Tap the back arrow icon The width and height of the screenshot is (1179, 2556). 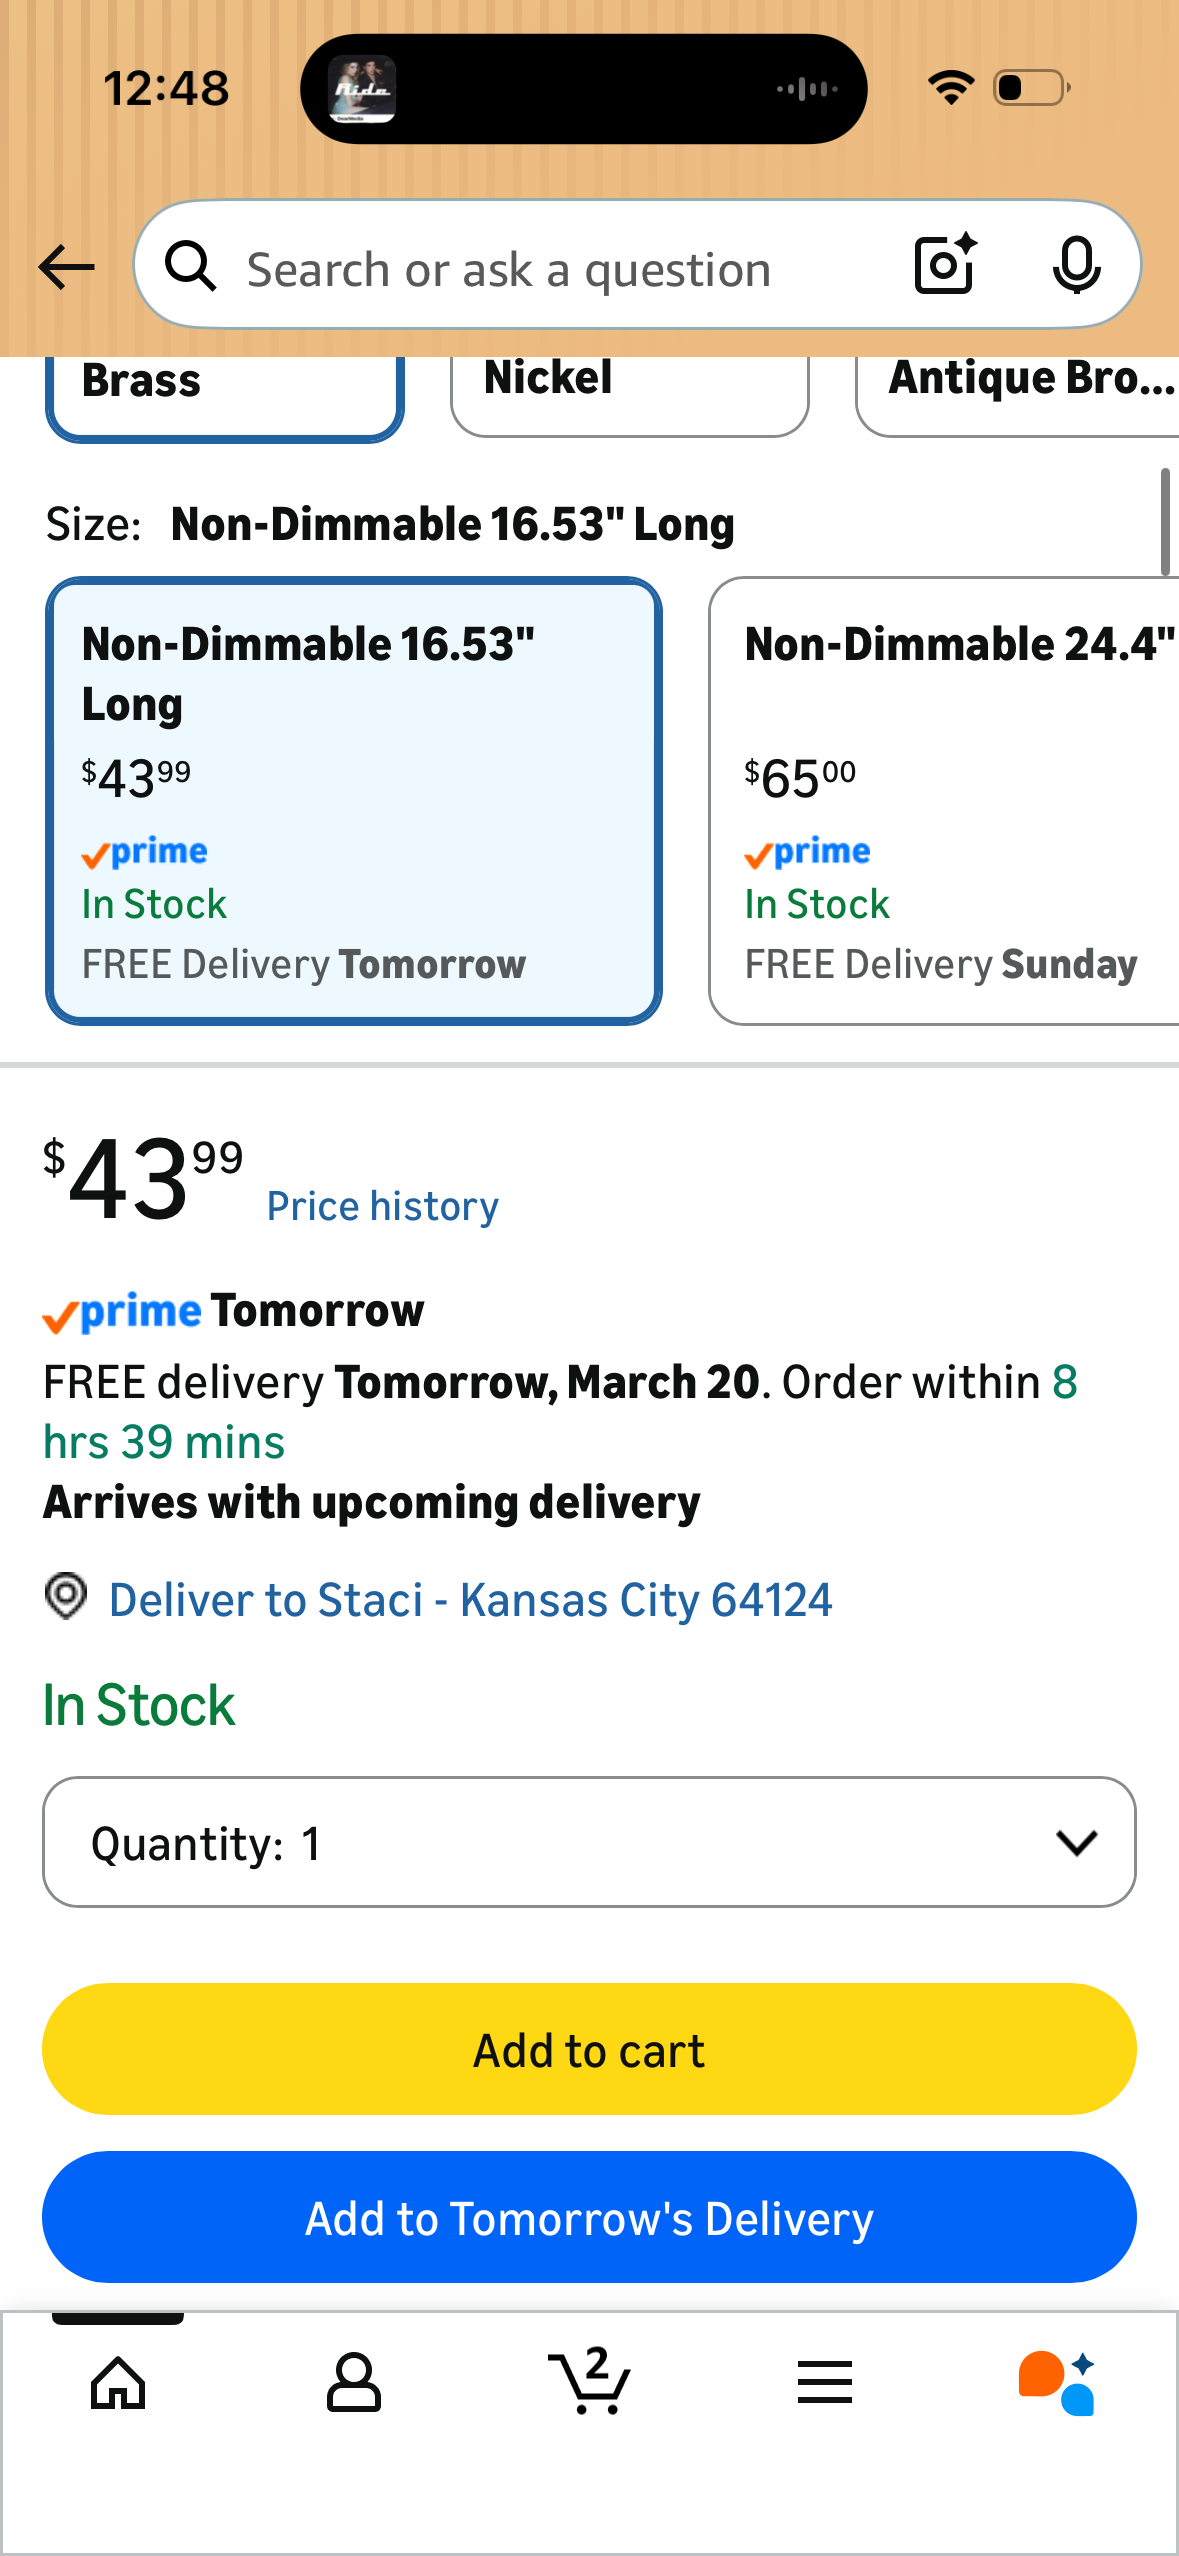pos(66,267)
